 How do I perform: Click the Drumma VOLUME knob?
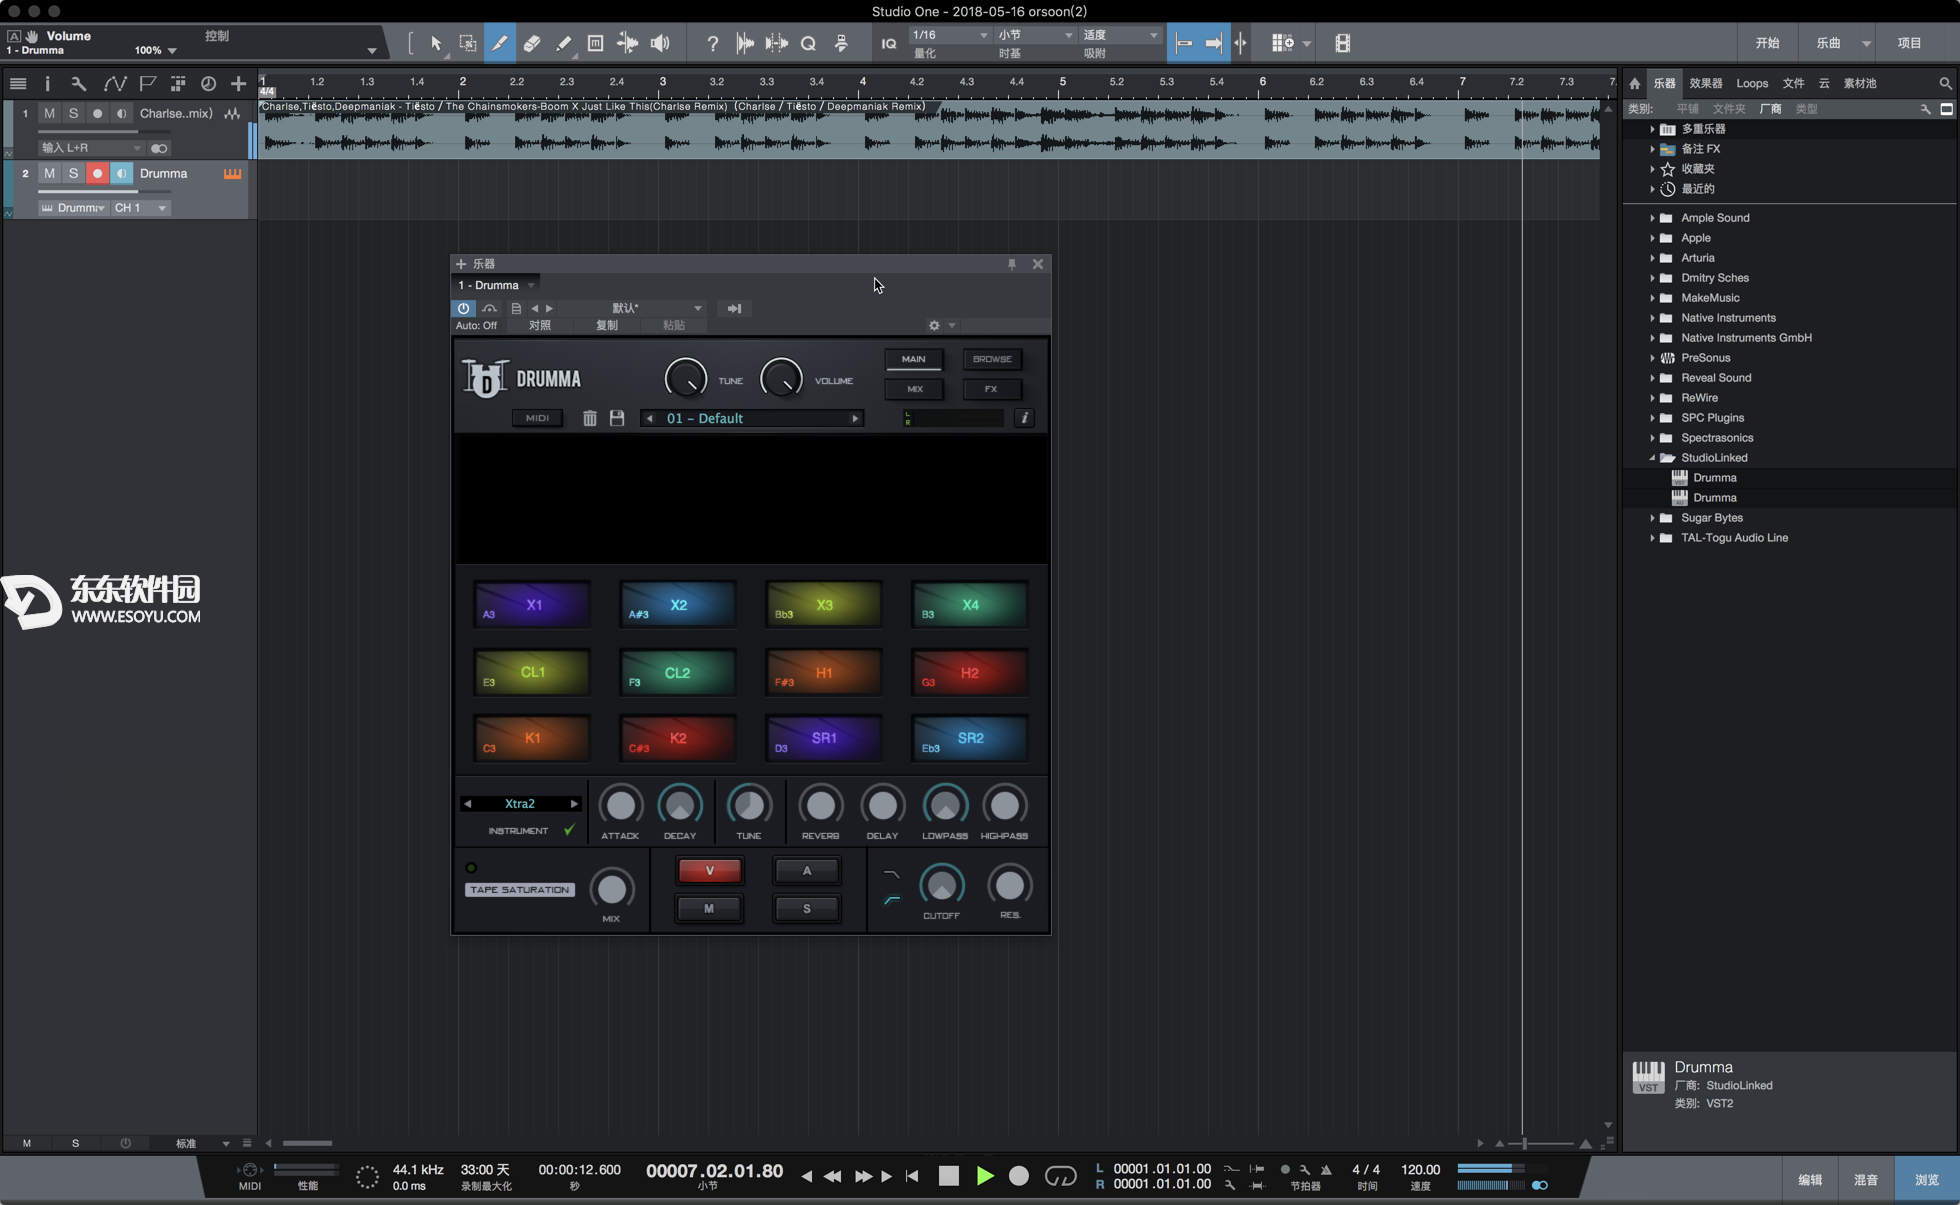point(781,378)
